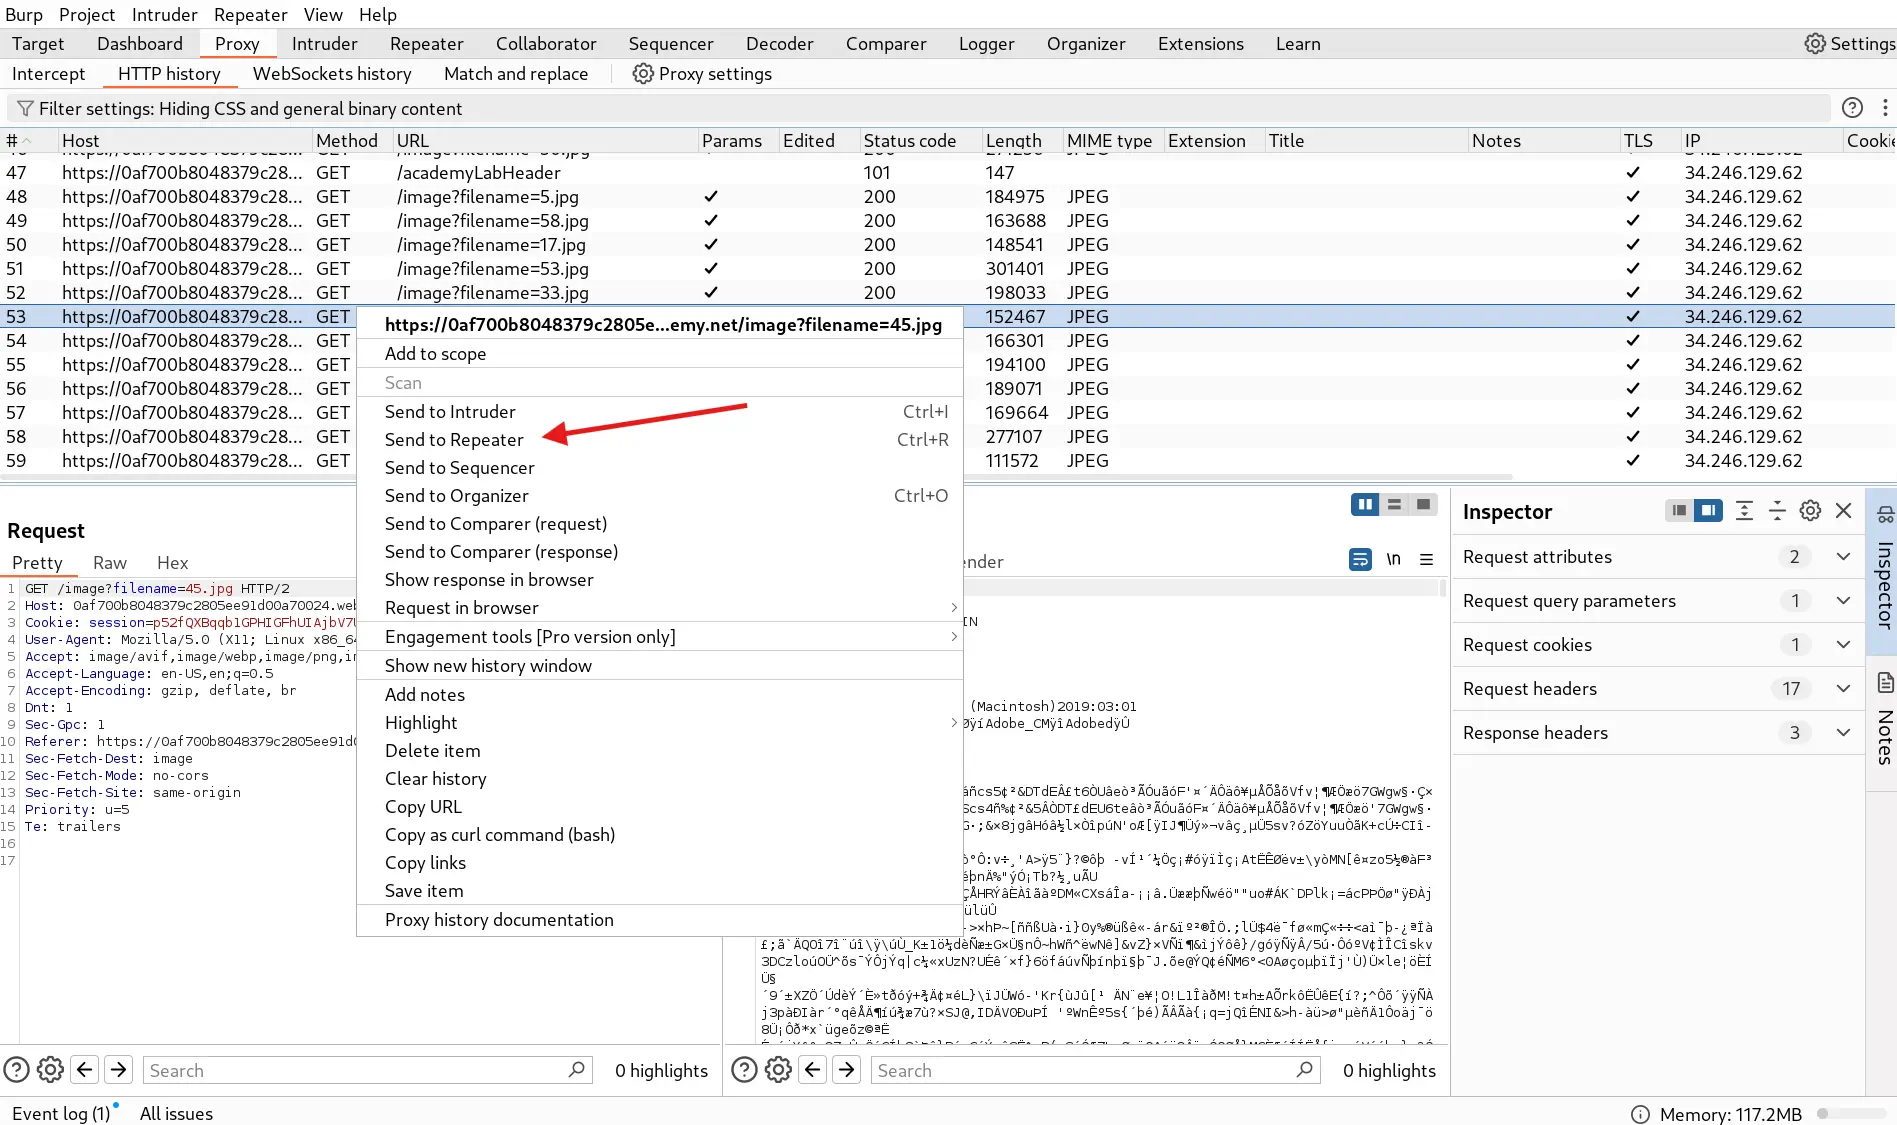Image resolution: width=1897 pixels, height=1125 pixels.
Task: Open request pane search settings gear
Action: [x=50, y=1070]
